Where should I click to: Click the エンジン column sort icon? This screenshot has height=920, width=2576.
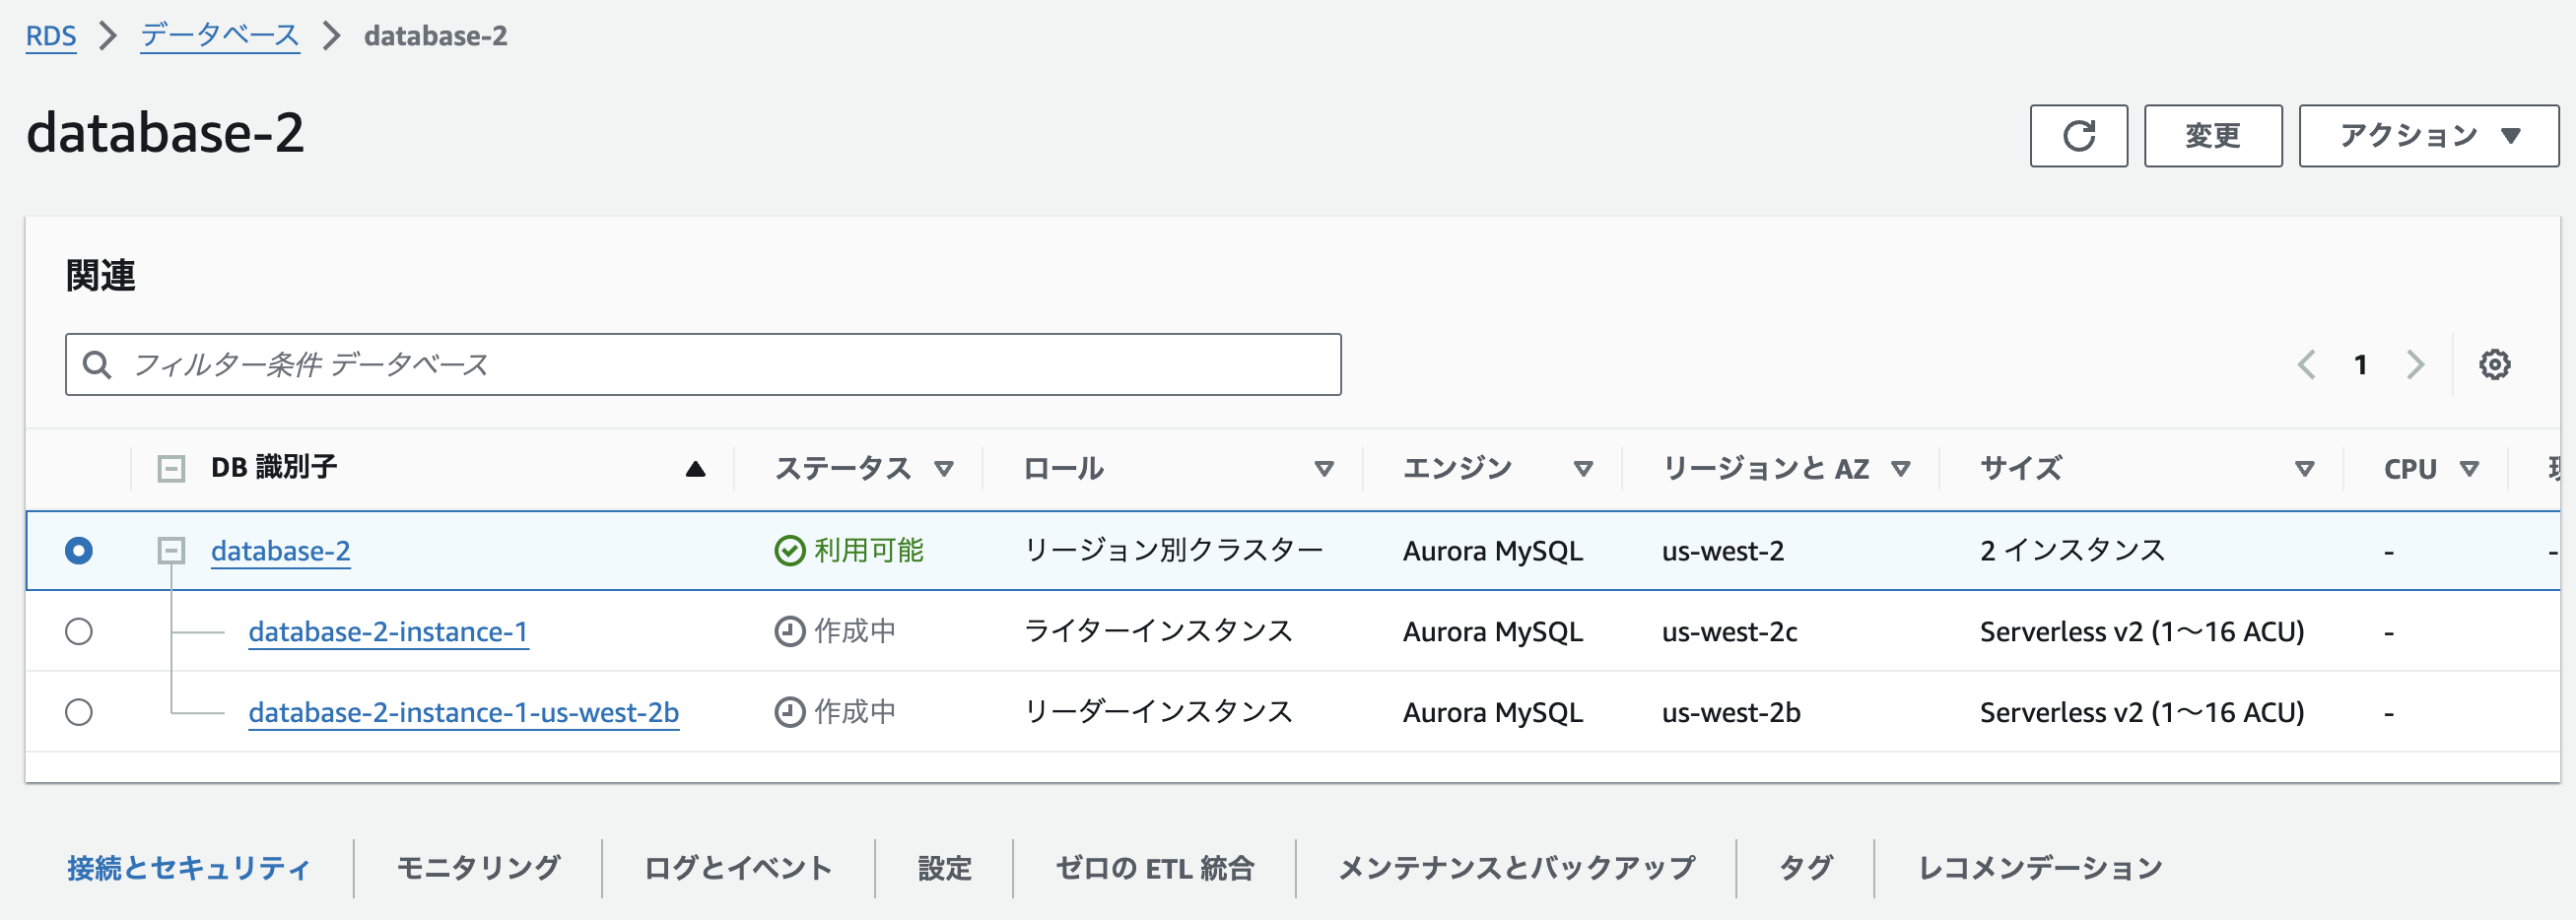[1582, 469]
